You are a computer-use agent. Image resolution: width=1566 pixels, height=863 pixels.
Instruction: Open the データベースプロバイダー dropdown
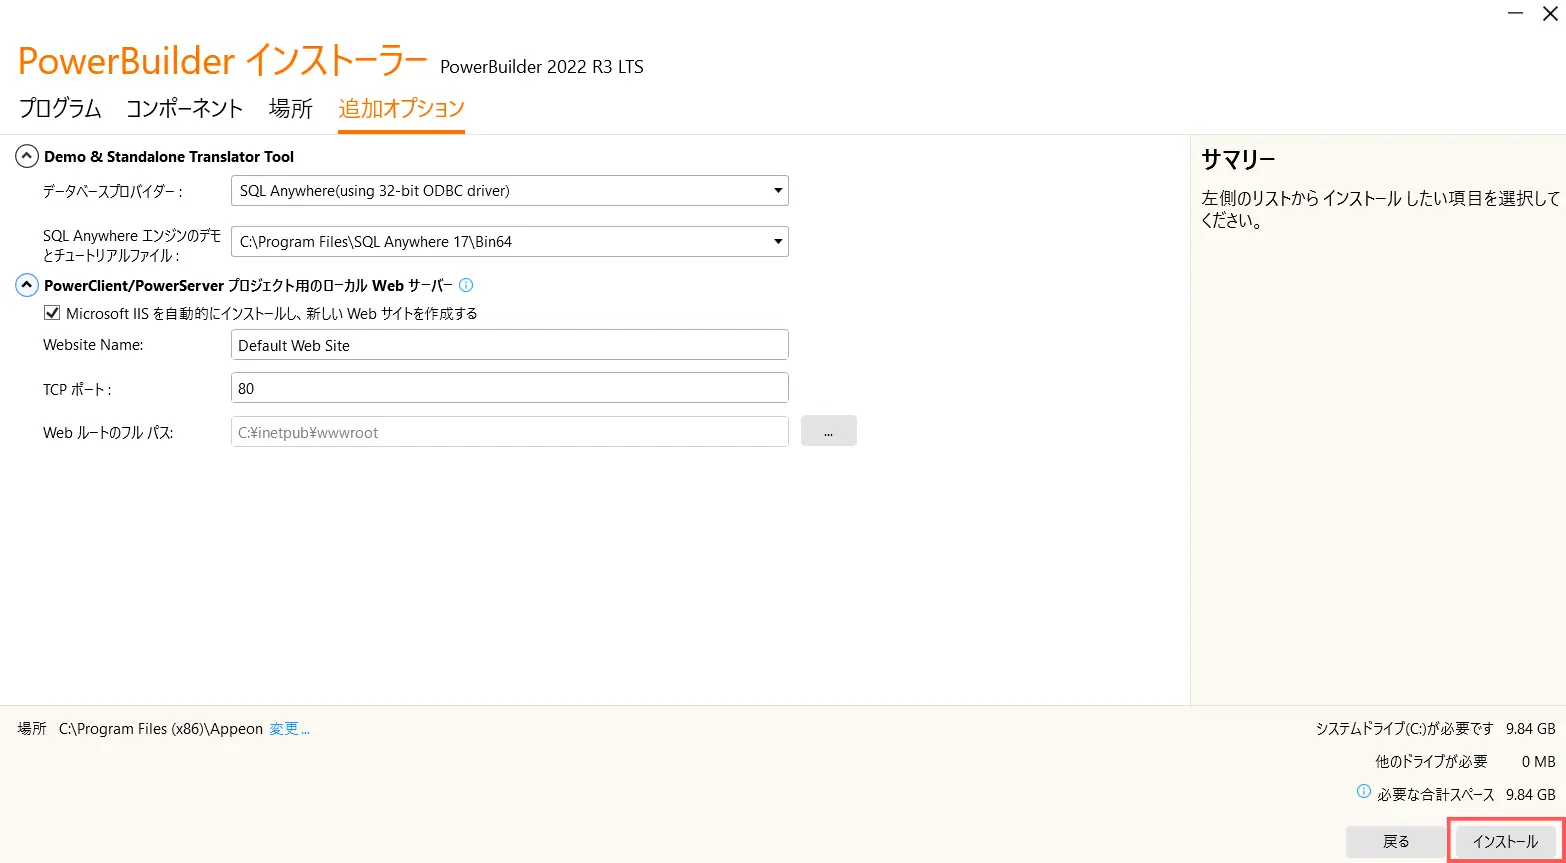509,190
